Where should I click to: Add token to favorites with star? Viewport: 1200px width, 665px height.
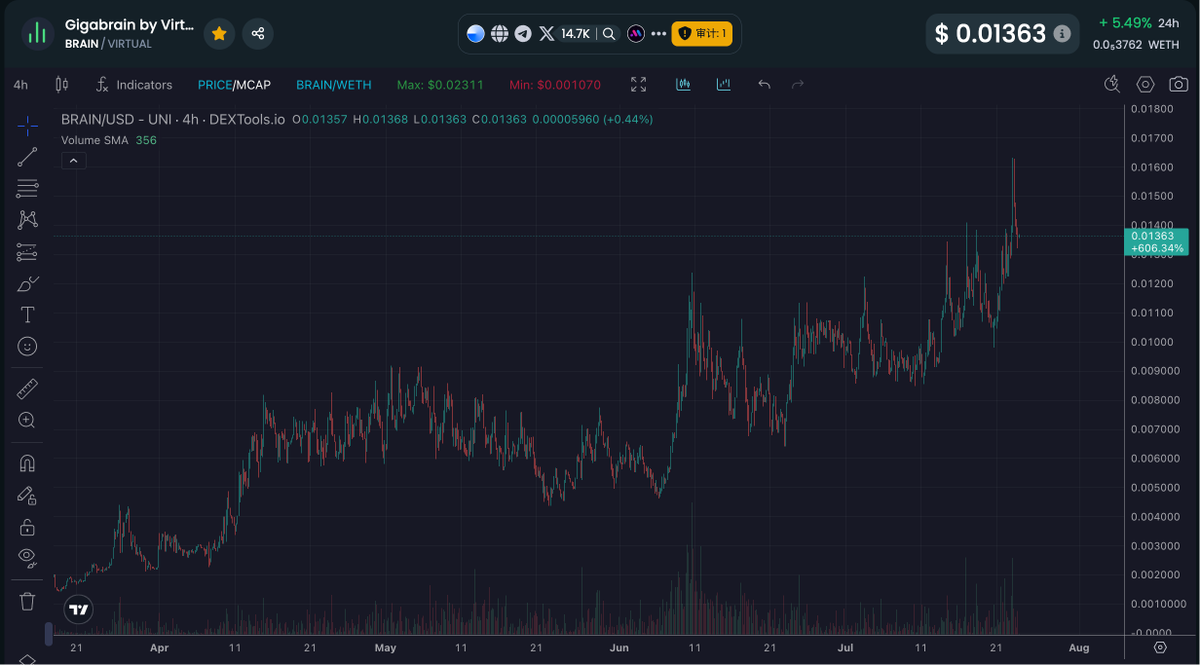point(219,34)
